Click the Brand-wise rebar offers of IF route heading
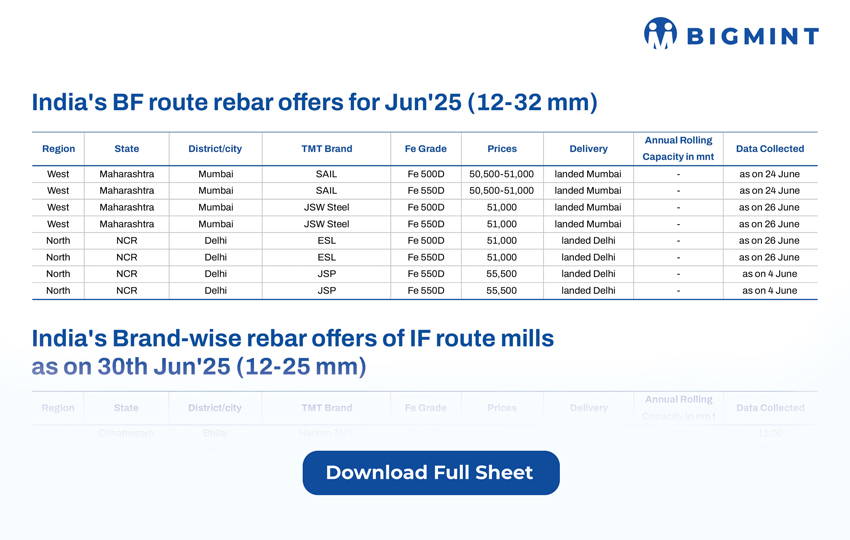 pyautogui.click(x=293, y=338)
